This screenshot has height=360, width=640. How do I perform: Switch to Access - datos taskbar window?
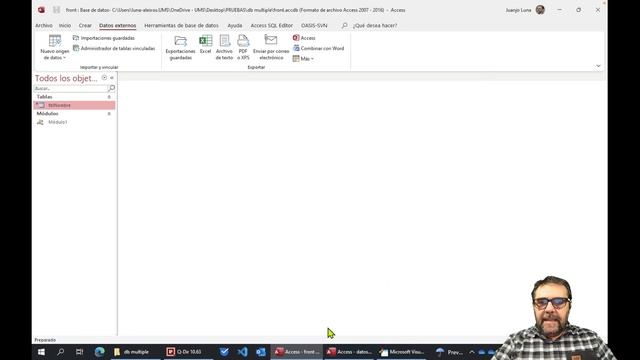[349, 351]
